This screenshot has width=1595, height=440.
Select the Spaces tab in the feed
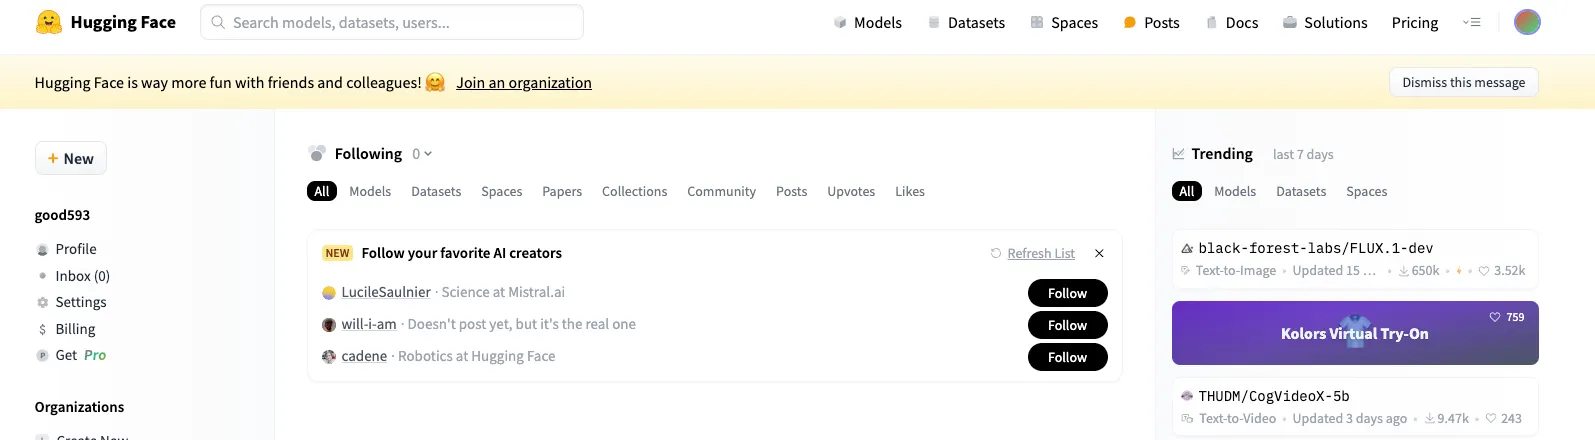(502, 191)
